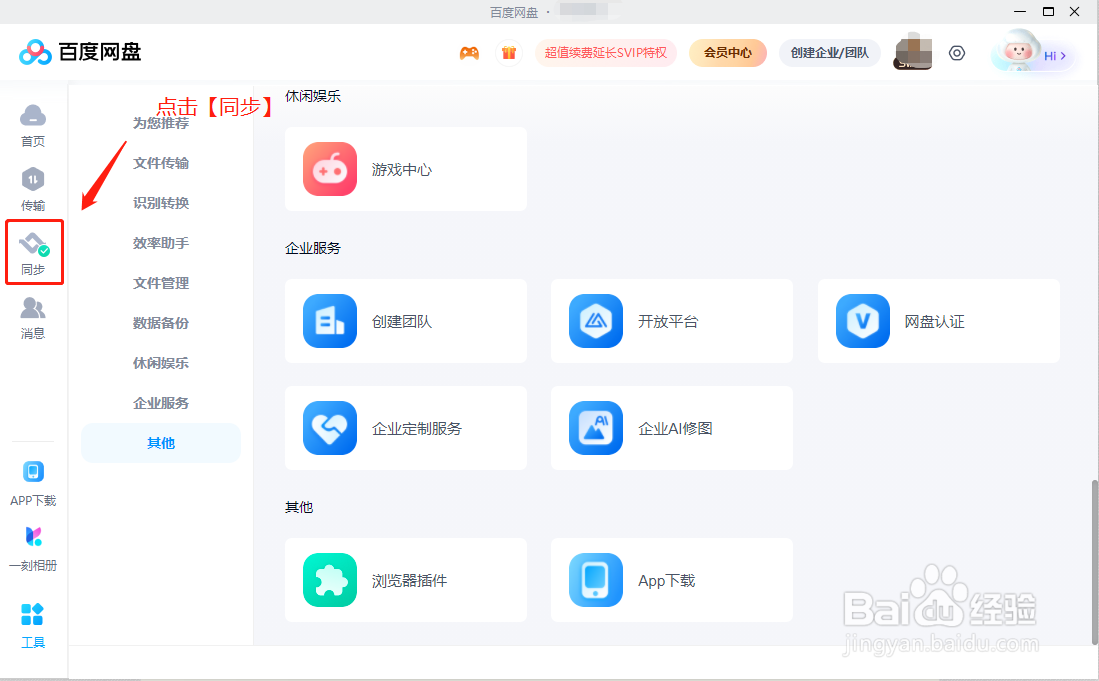1099x681 pixels.
Task: Click the blurred user avatar in header
Action: tap(913, 53)
